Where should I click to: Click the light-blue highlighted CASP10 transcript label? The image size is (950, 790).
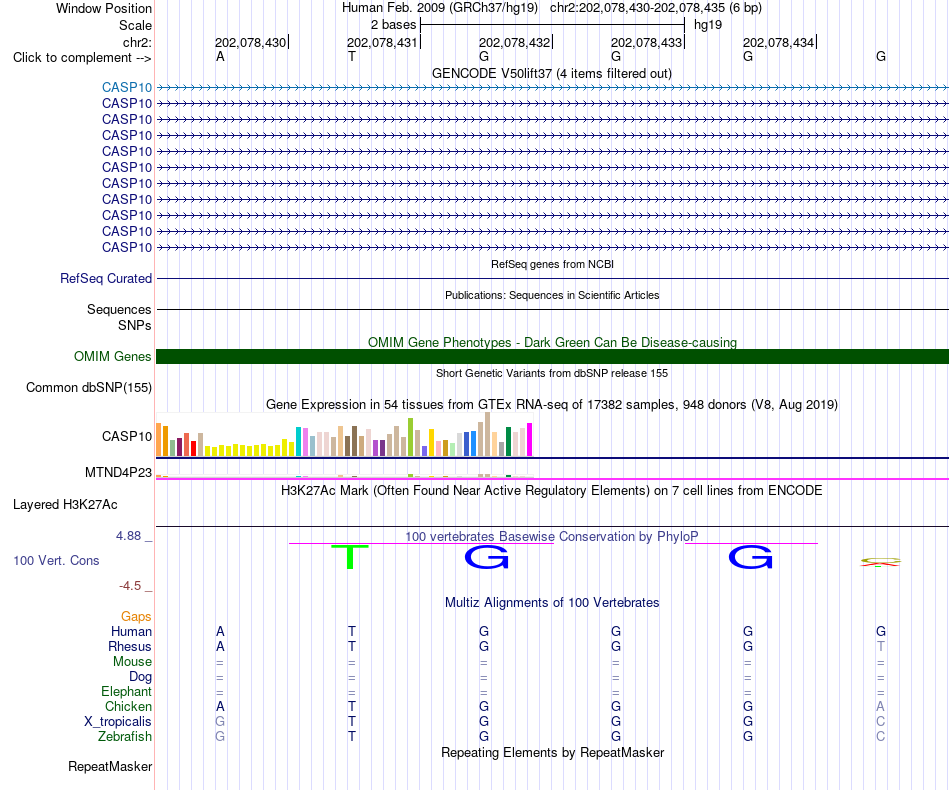[127, 87]
